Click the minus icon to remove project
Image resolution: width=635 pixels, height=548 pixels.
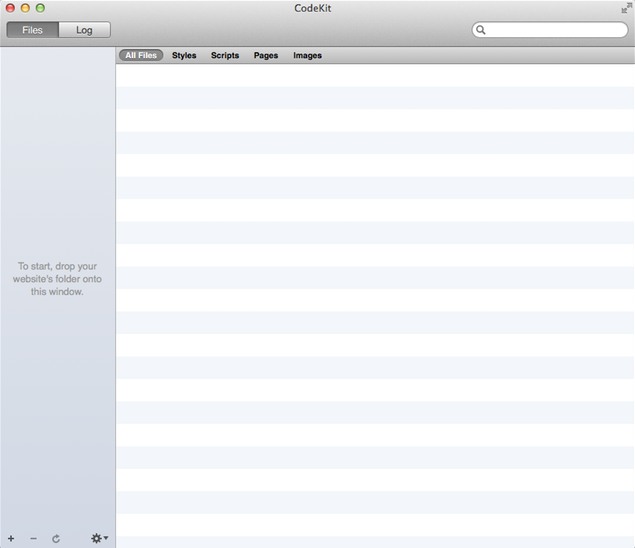coord(33,538)
